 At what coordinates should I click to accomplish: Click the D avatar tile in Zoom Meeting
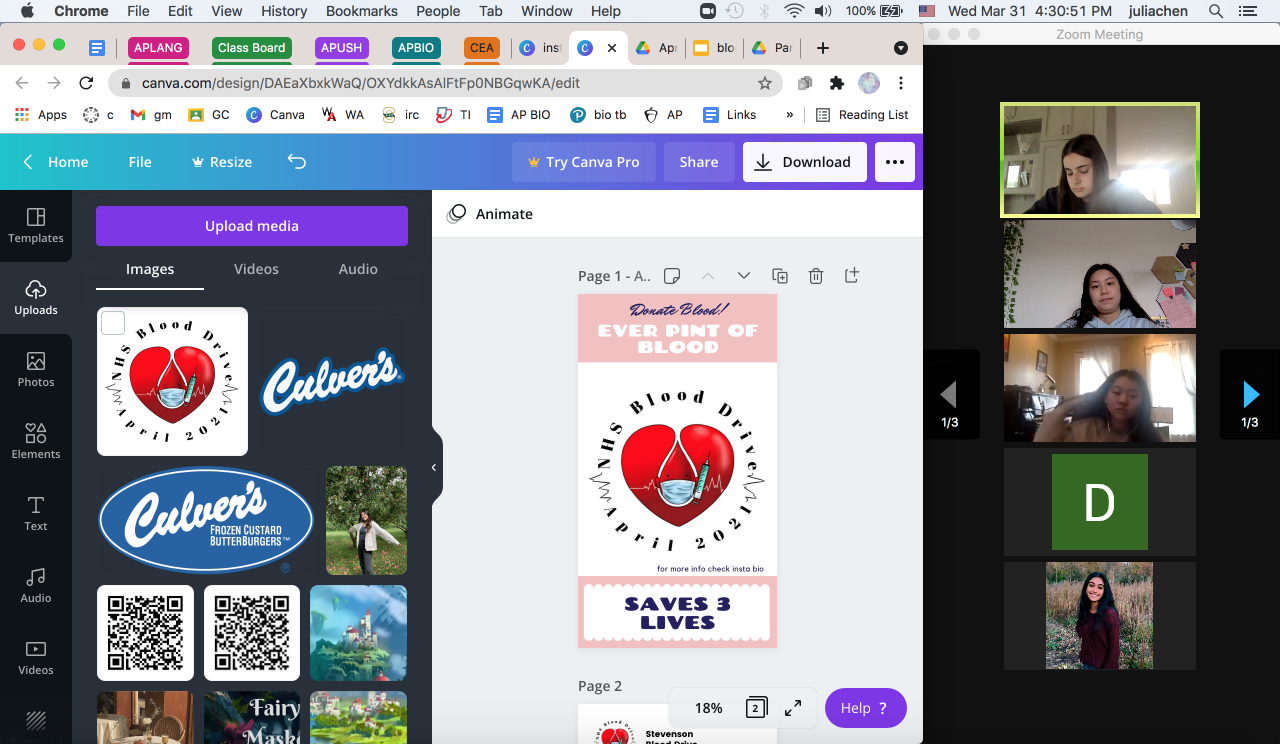[1100, 502]
